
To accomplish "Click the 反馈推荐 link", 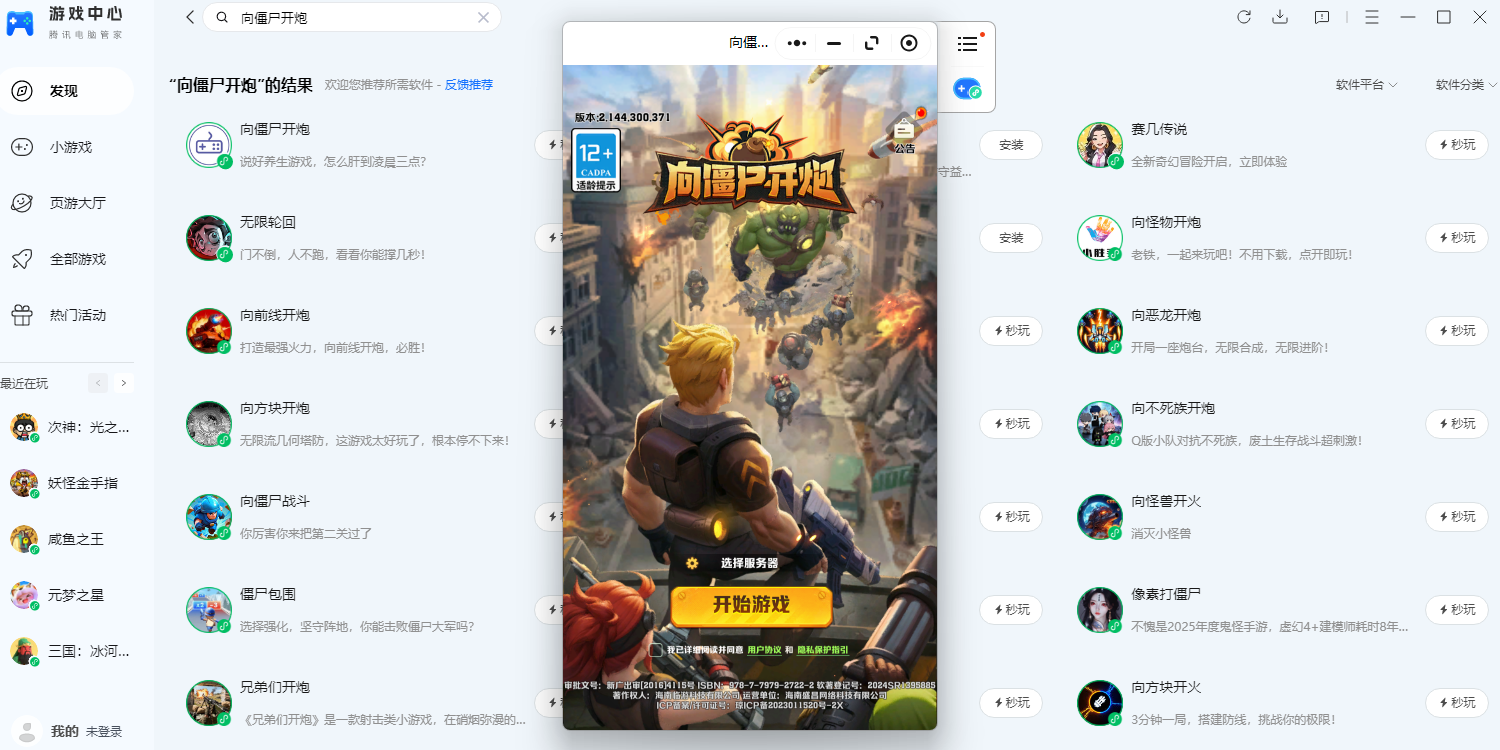I will pyautogui.click(x=469, y=85).
